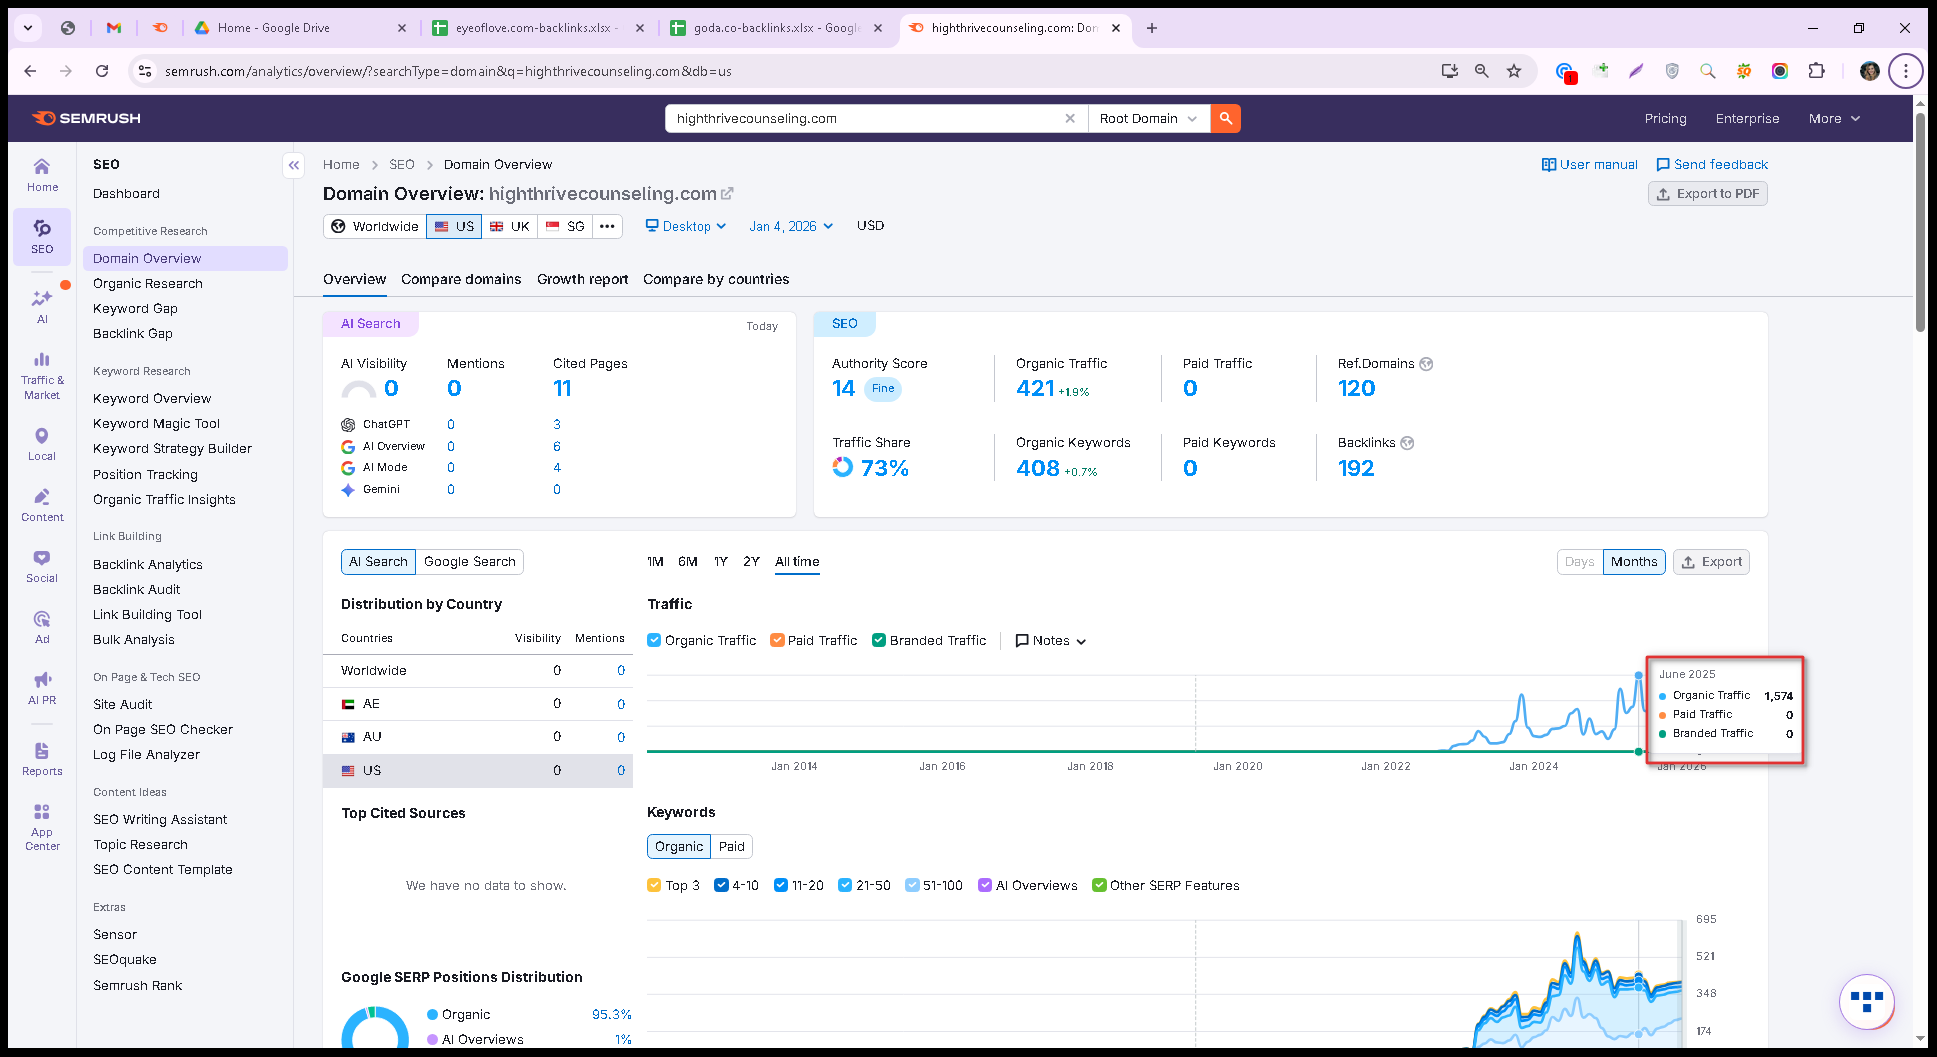Select the Google Search tab
1937x1057 pixels.
pos(470,562)
